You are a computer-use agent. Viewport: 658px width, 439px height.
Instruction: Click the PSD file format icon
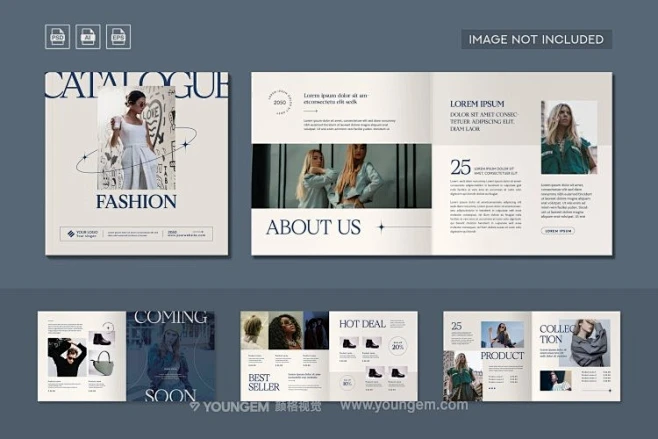tap(57, 37)
